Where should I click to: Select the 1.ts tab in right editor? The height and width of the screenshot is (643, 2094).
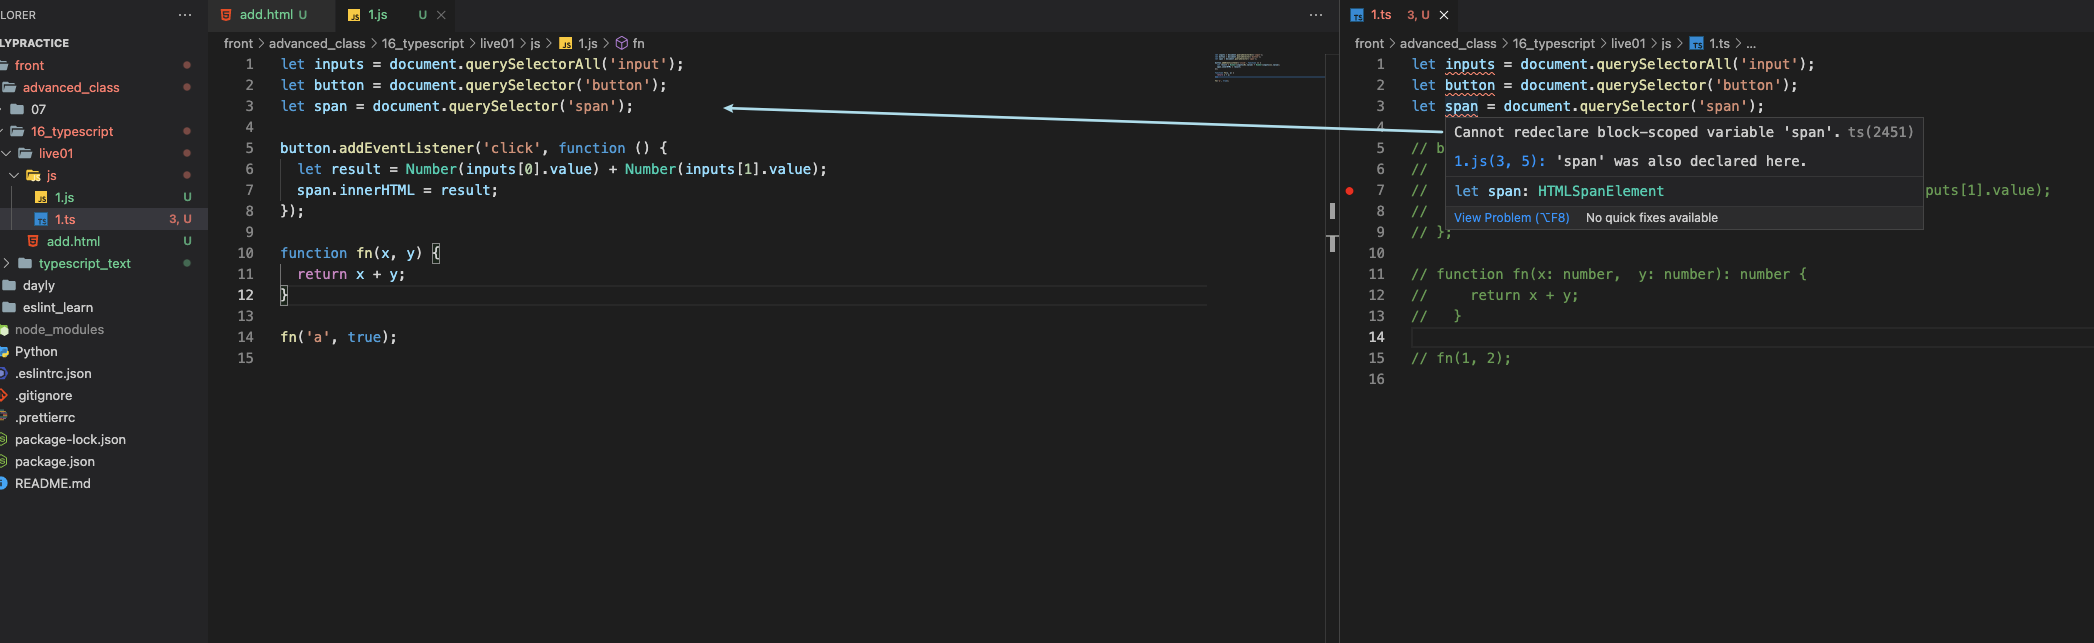click(x=1381, y=15)
